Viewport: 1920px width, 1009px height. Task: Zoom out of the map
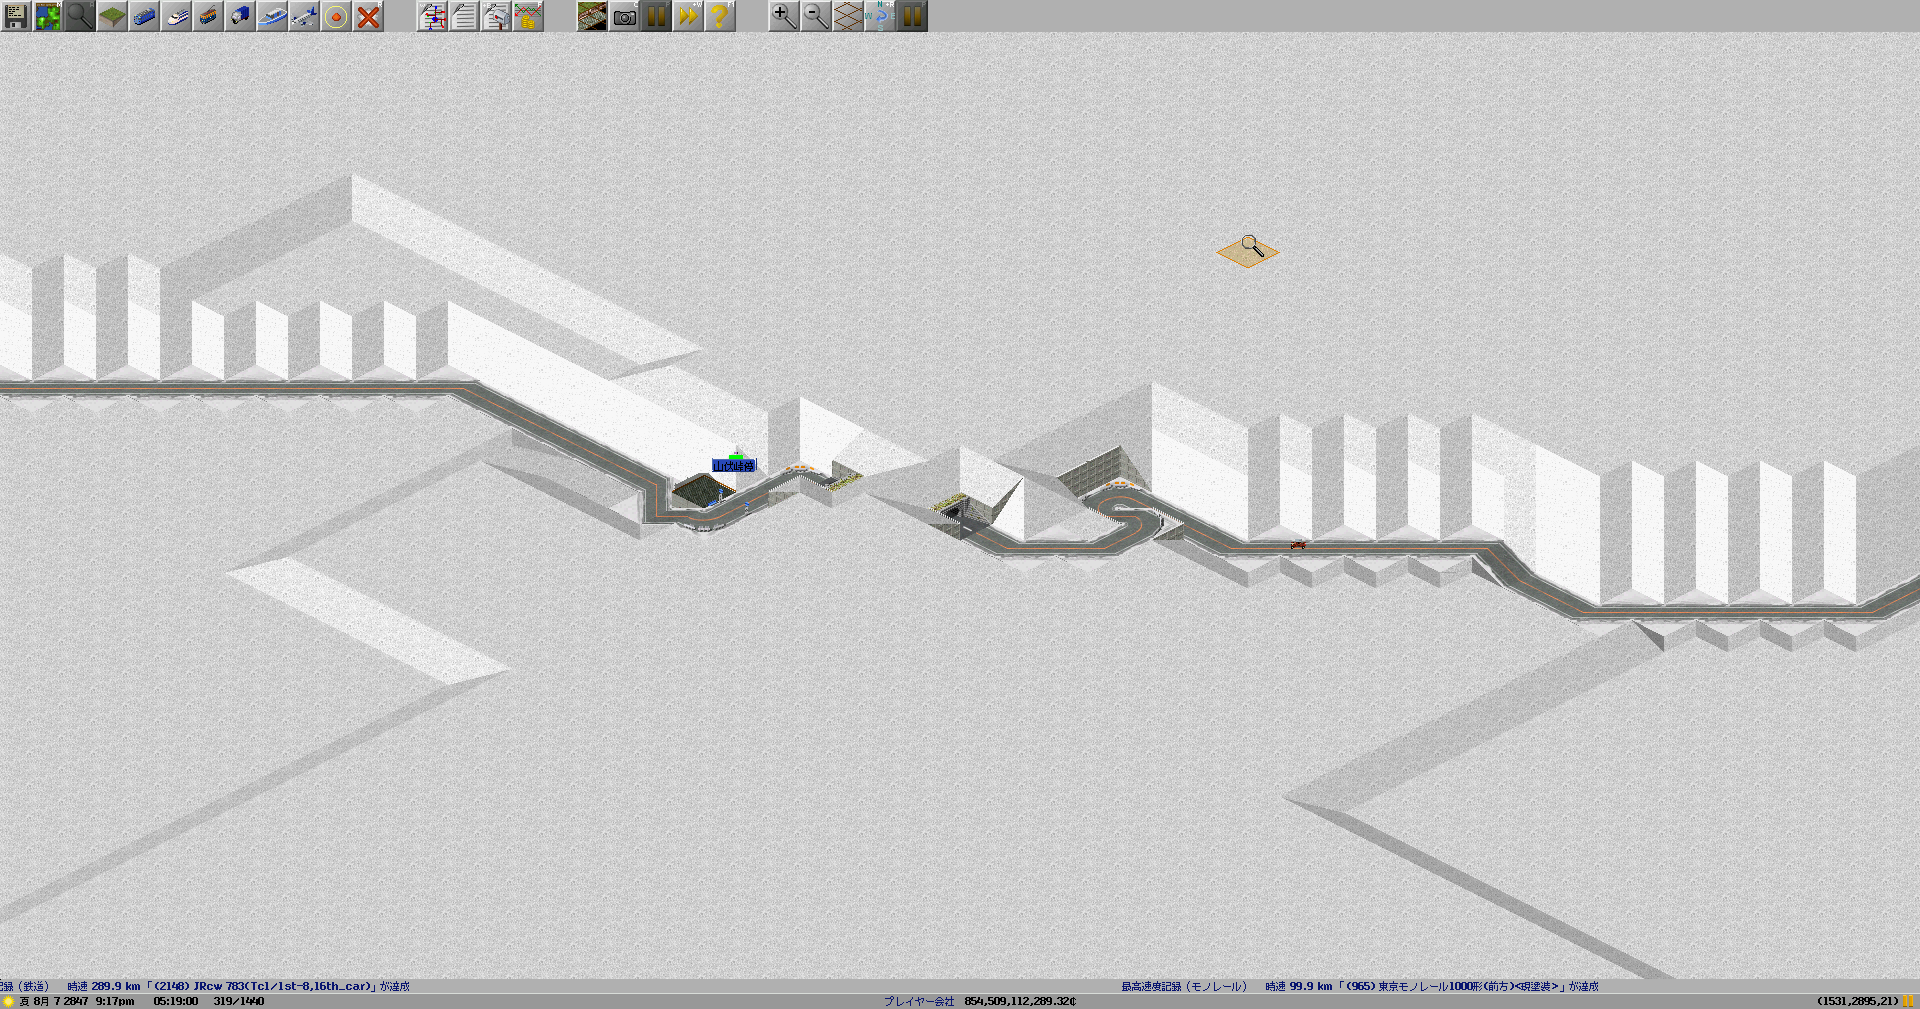[816, 16]
